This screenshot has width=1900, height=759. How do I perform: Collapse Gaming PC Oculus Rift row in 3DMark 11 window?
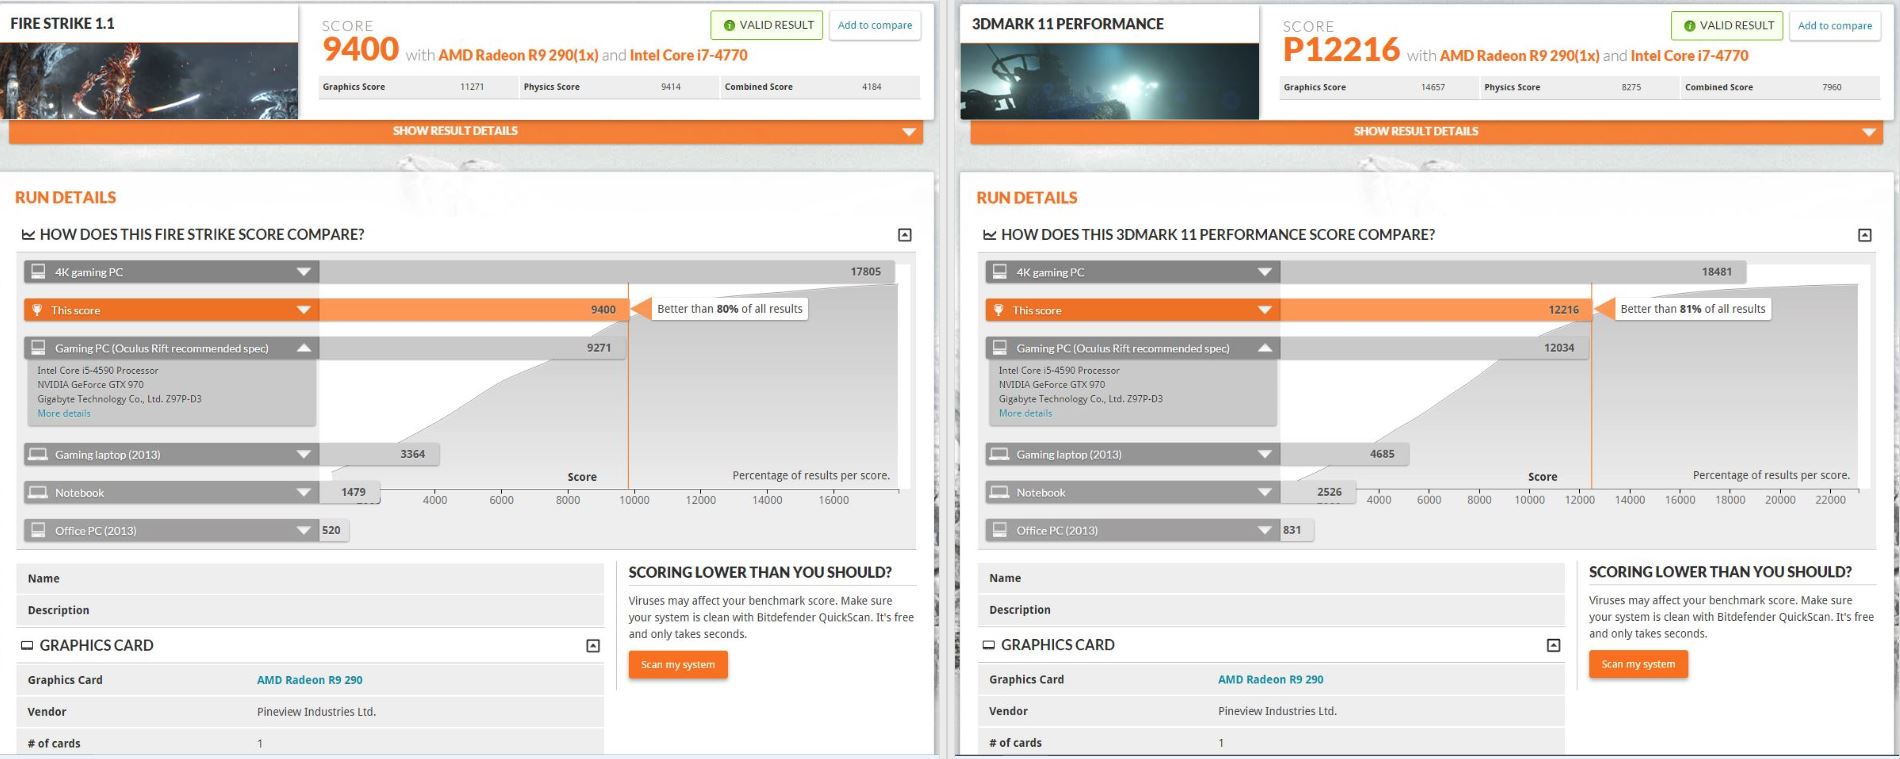click(1265, 348)
